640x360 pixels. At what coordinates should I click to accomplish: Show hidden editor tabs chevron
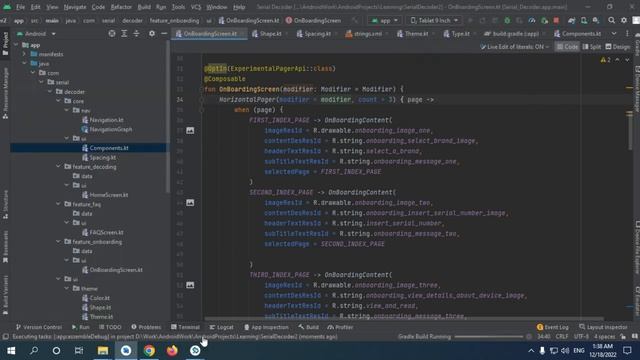coord(614,33)
